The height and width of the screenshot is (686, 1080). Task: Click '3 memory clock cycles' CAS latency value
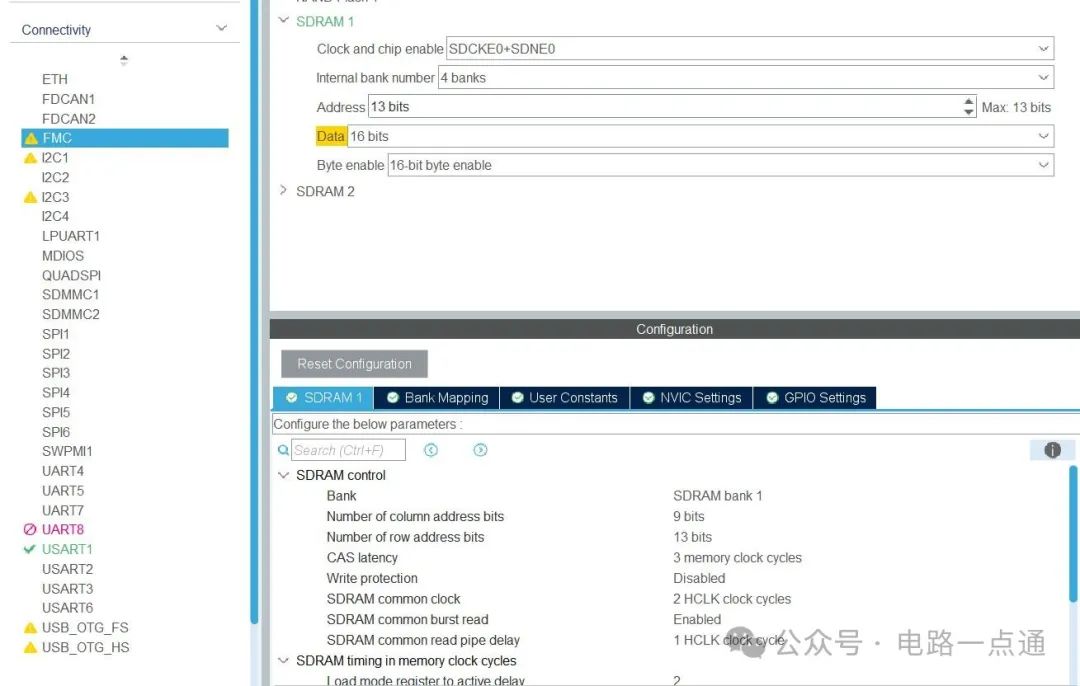737,558
